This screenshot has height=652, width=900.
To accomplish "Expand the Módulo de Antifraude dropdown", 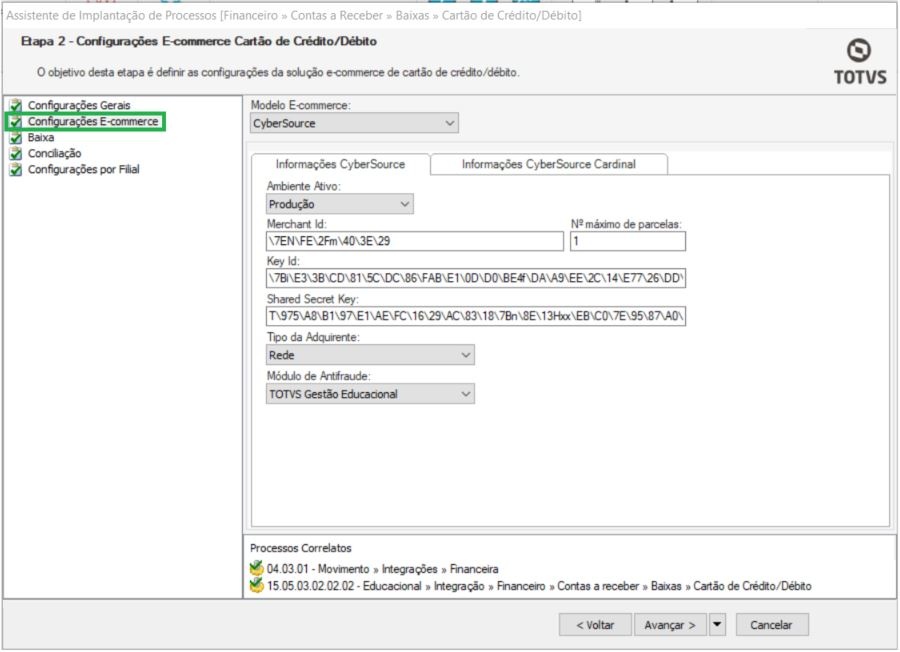I will pyautogui.click(x=370, y=394).
